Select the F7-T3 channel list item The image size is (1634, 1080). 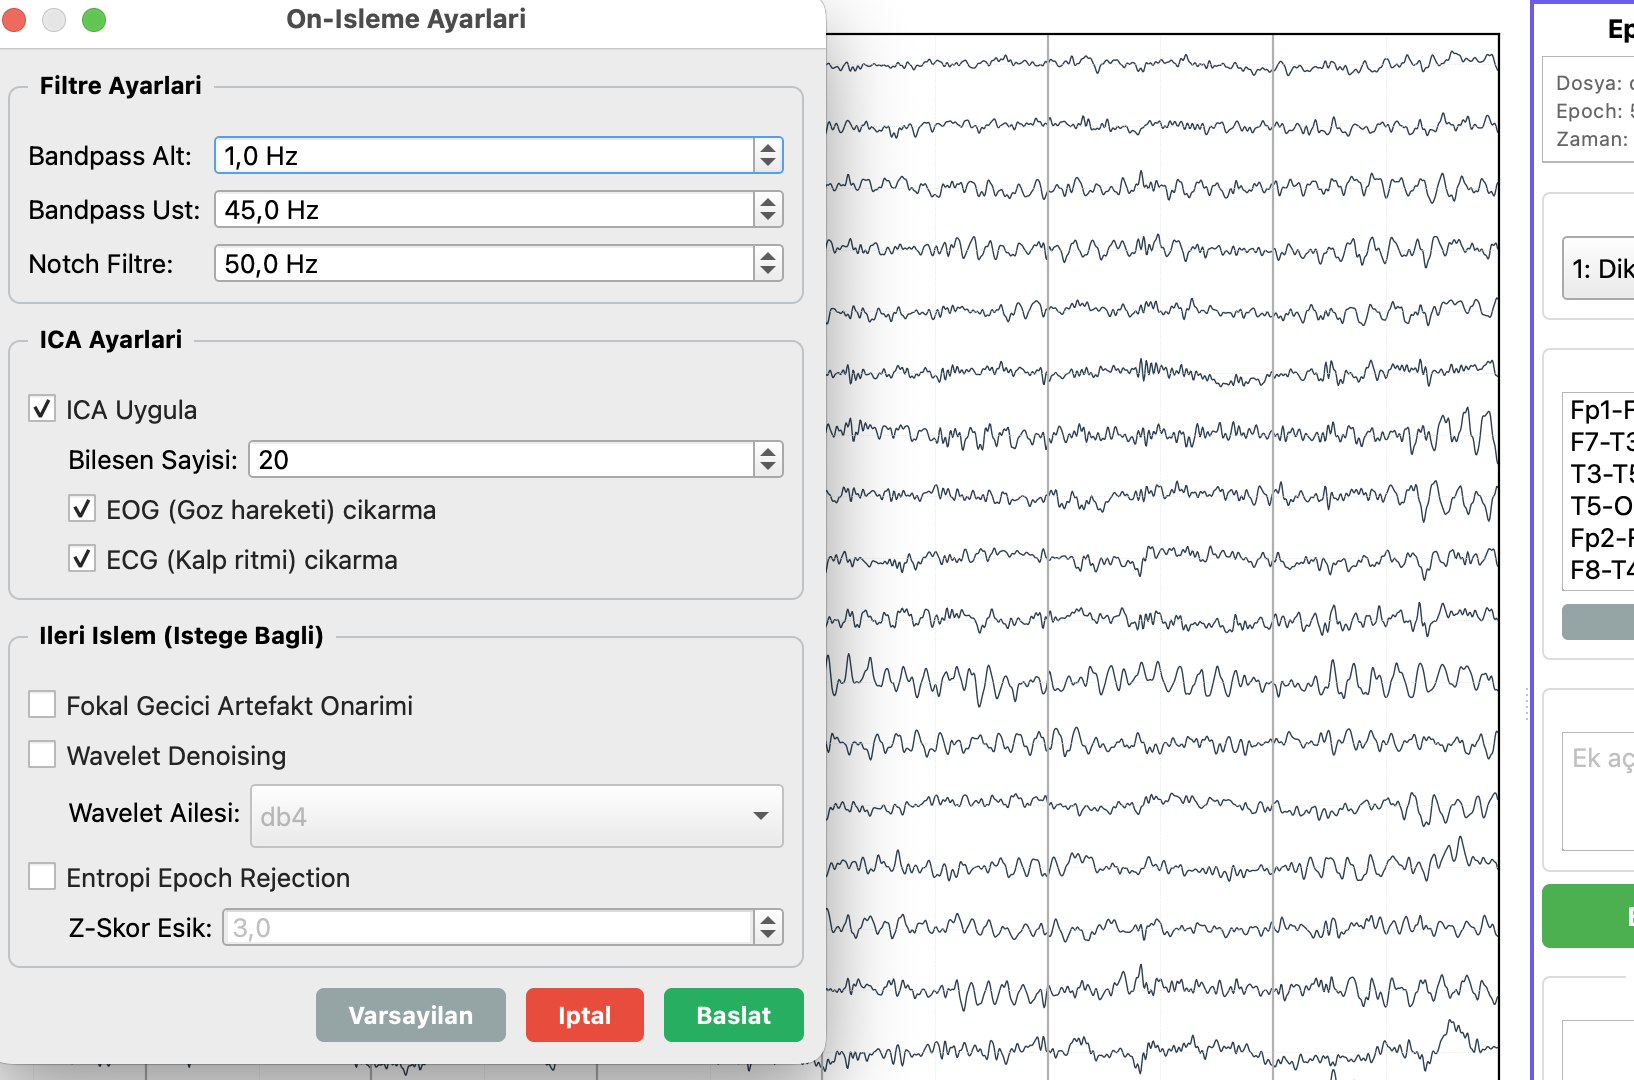[x=1600, y=442]
